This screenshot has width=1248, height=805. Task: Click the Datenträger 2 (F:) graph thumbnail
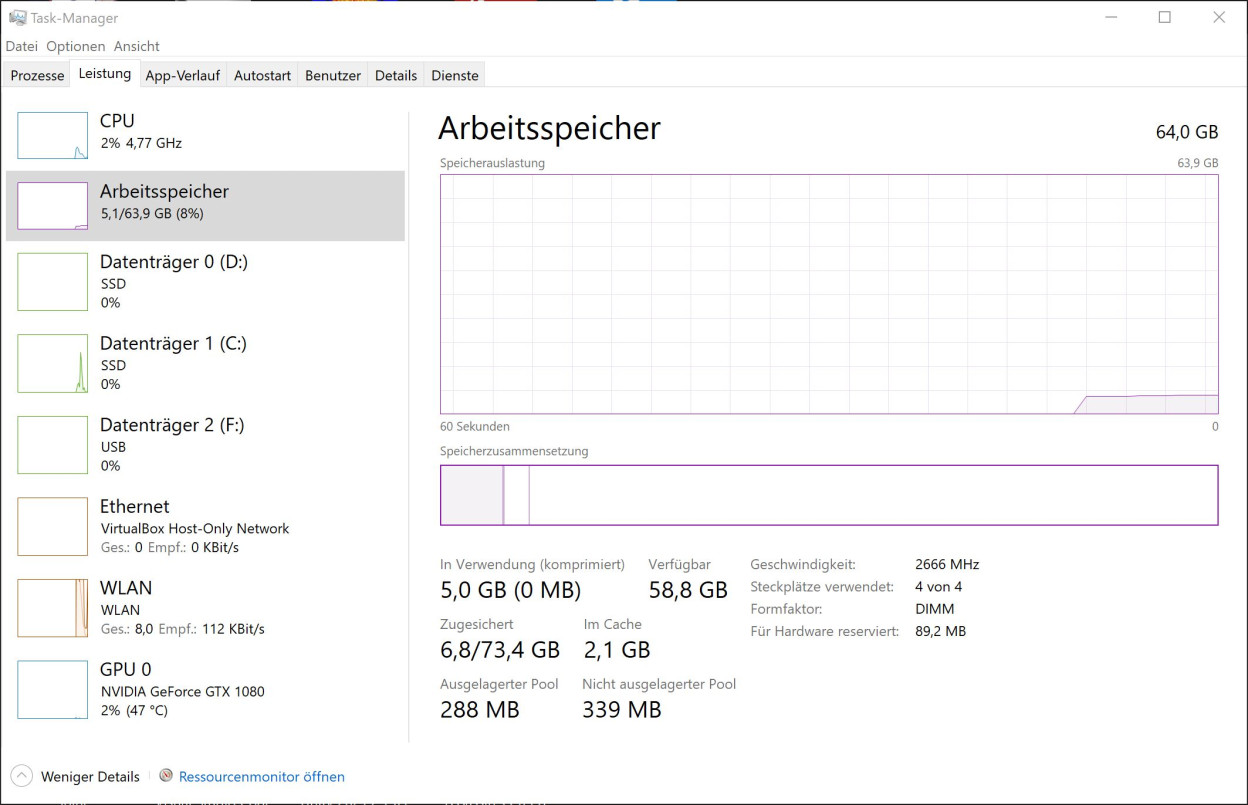tap(53, 445)
